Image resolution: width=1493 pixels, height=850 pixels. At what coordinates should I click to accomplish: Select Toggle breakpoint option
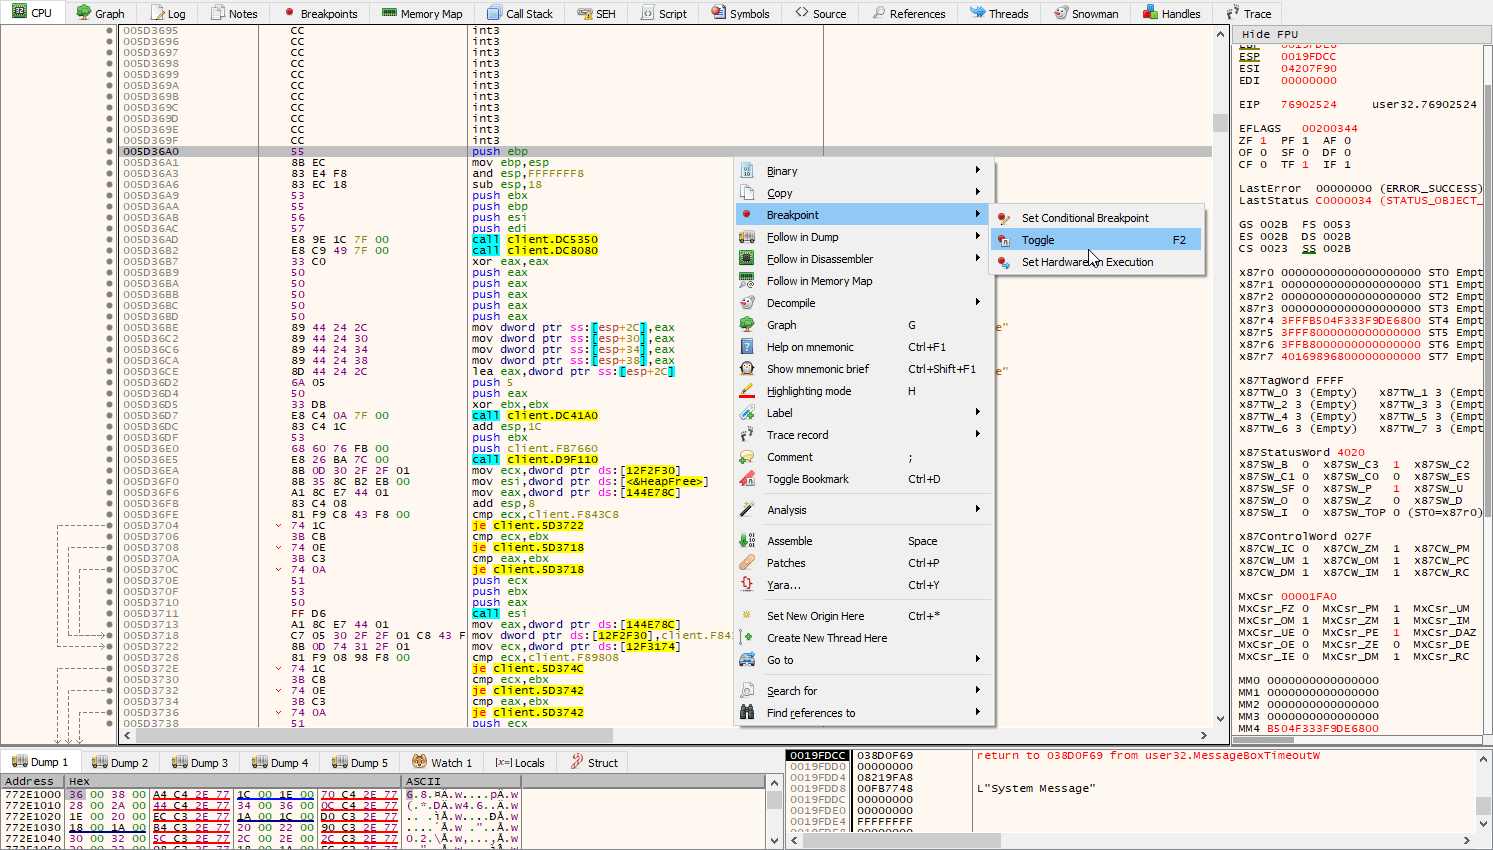tap(1096, 240)
